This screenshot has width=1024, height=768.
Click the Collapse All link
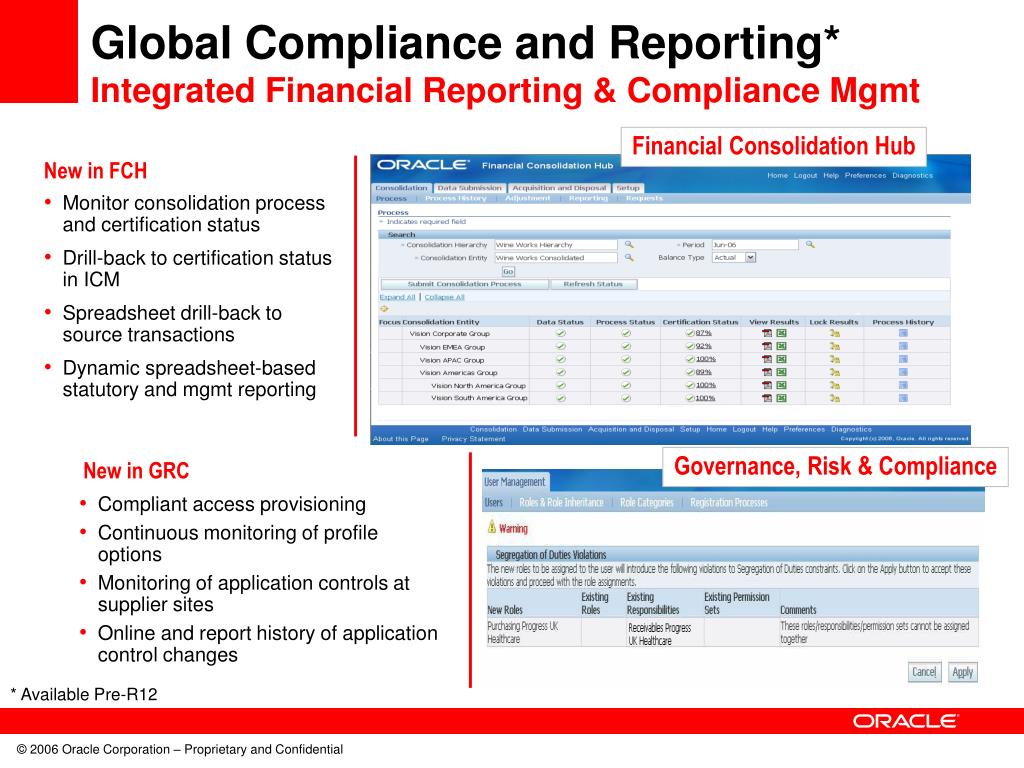click(x=444, y=297)
